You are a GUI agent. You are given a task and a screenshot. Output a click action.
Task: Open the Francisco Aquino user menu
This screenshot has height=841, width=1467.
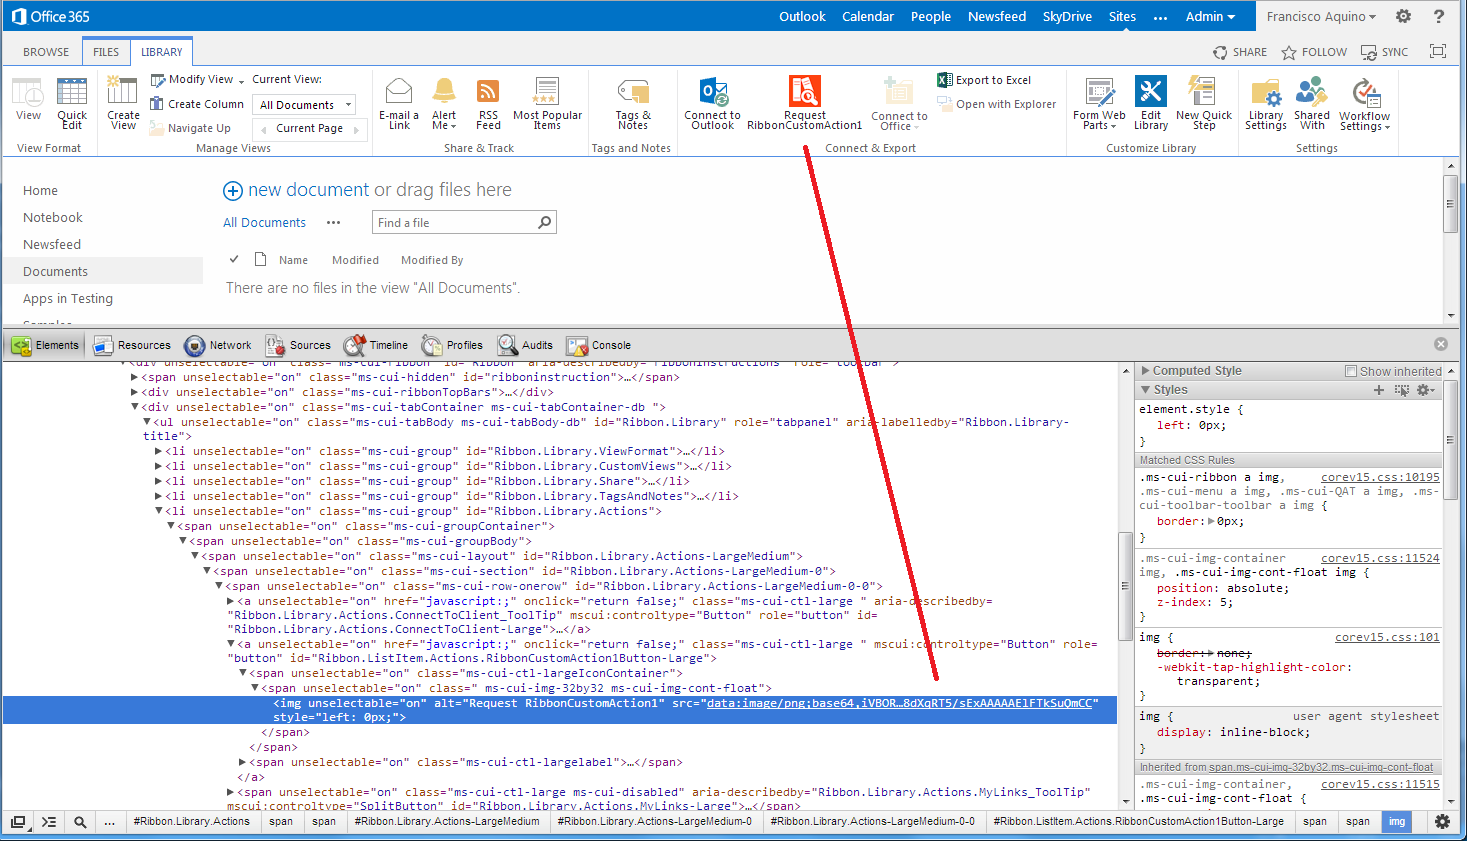(1321, 16)
